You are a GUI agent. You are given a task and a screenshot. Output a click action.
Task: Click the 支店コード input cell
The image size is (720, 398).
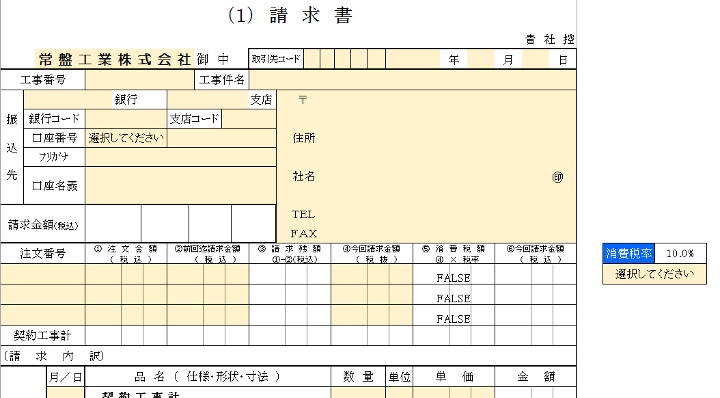248,119
